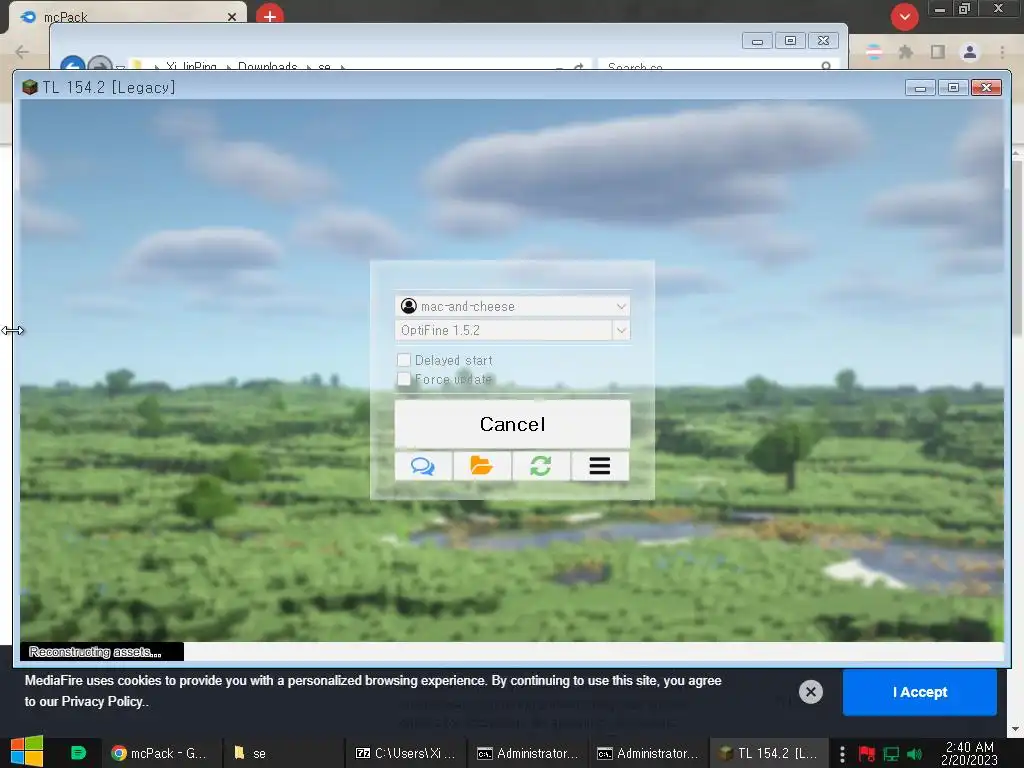Click the volume speaker tray icon

click(x=915, y=754)
